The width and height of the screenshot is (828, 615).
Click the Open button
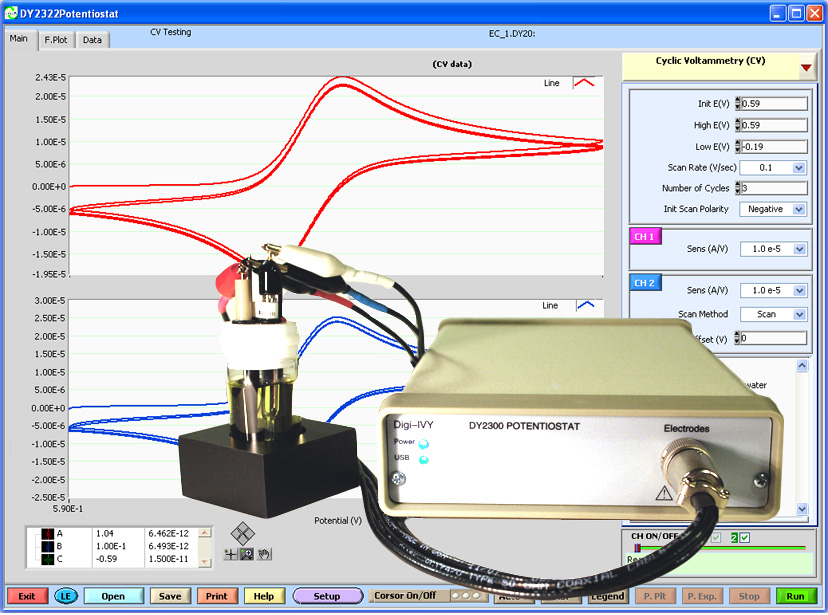[x=114, y=597]
